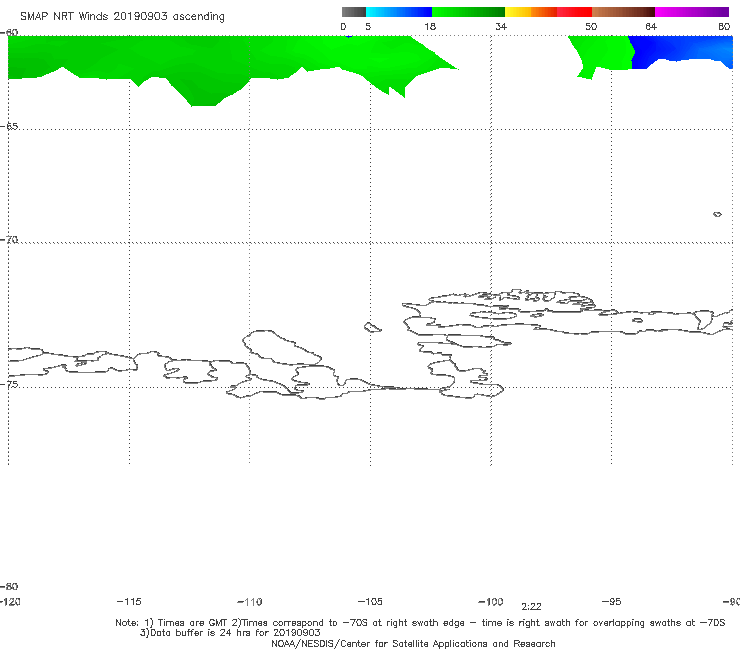Click the yellow-orange segment of the colorbar

coord(531,12)
